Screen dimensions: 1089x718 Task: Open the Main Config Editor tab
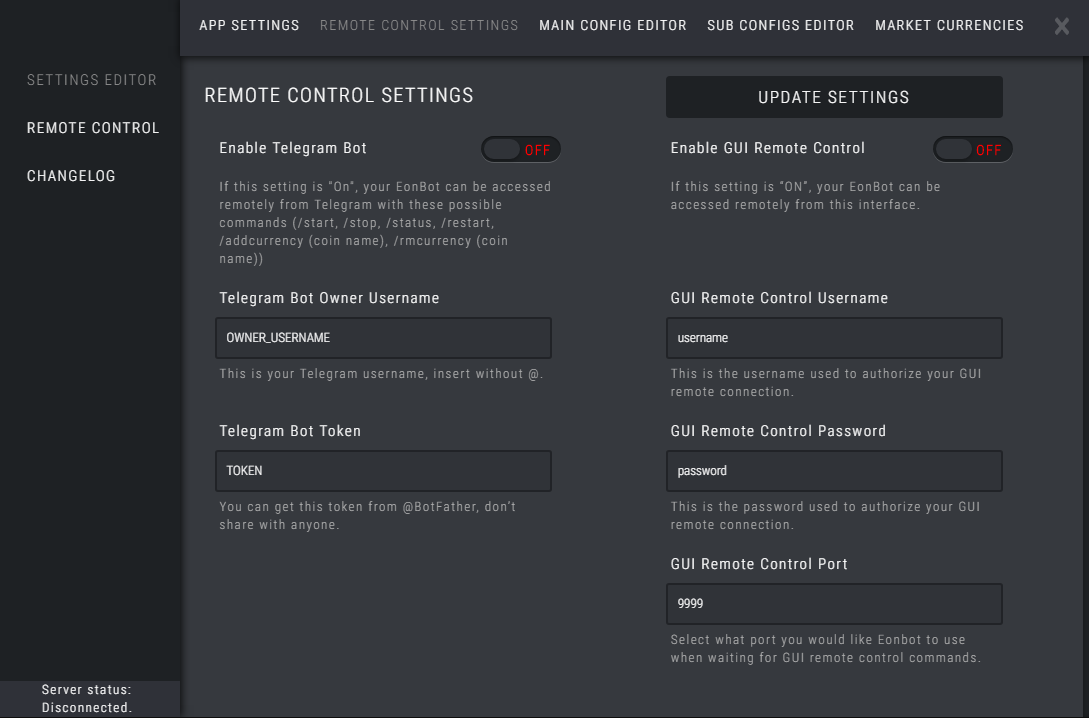tap(613, 26)
